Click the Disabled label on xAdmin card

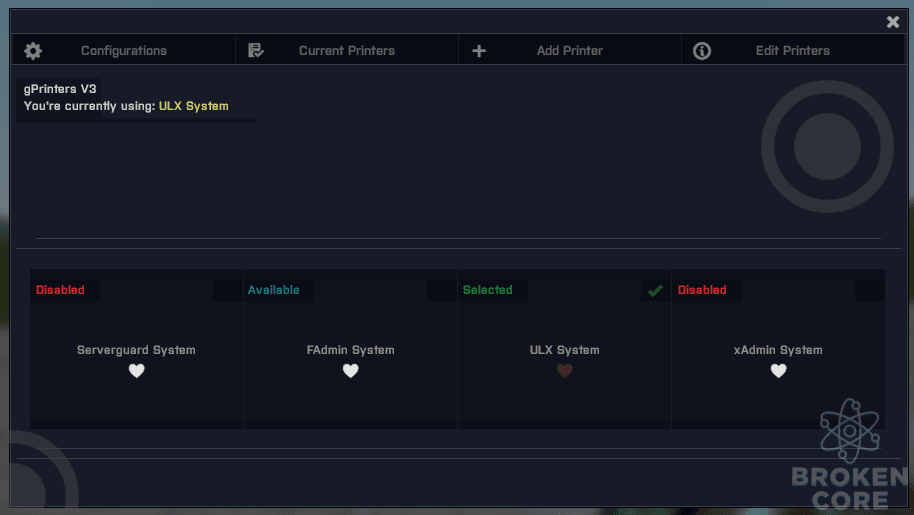[702, 290]
